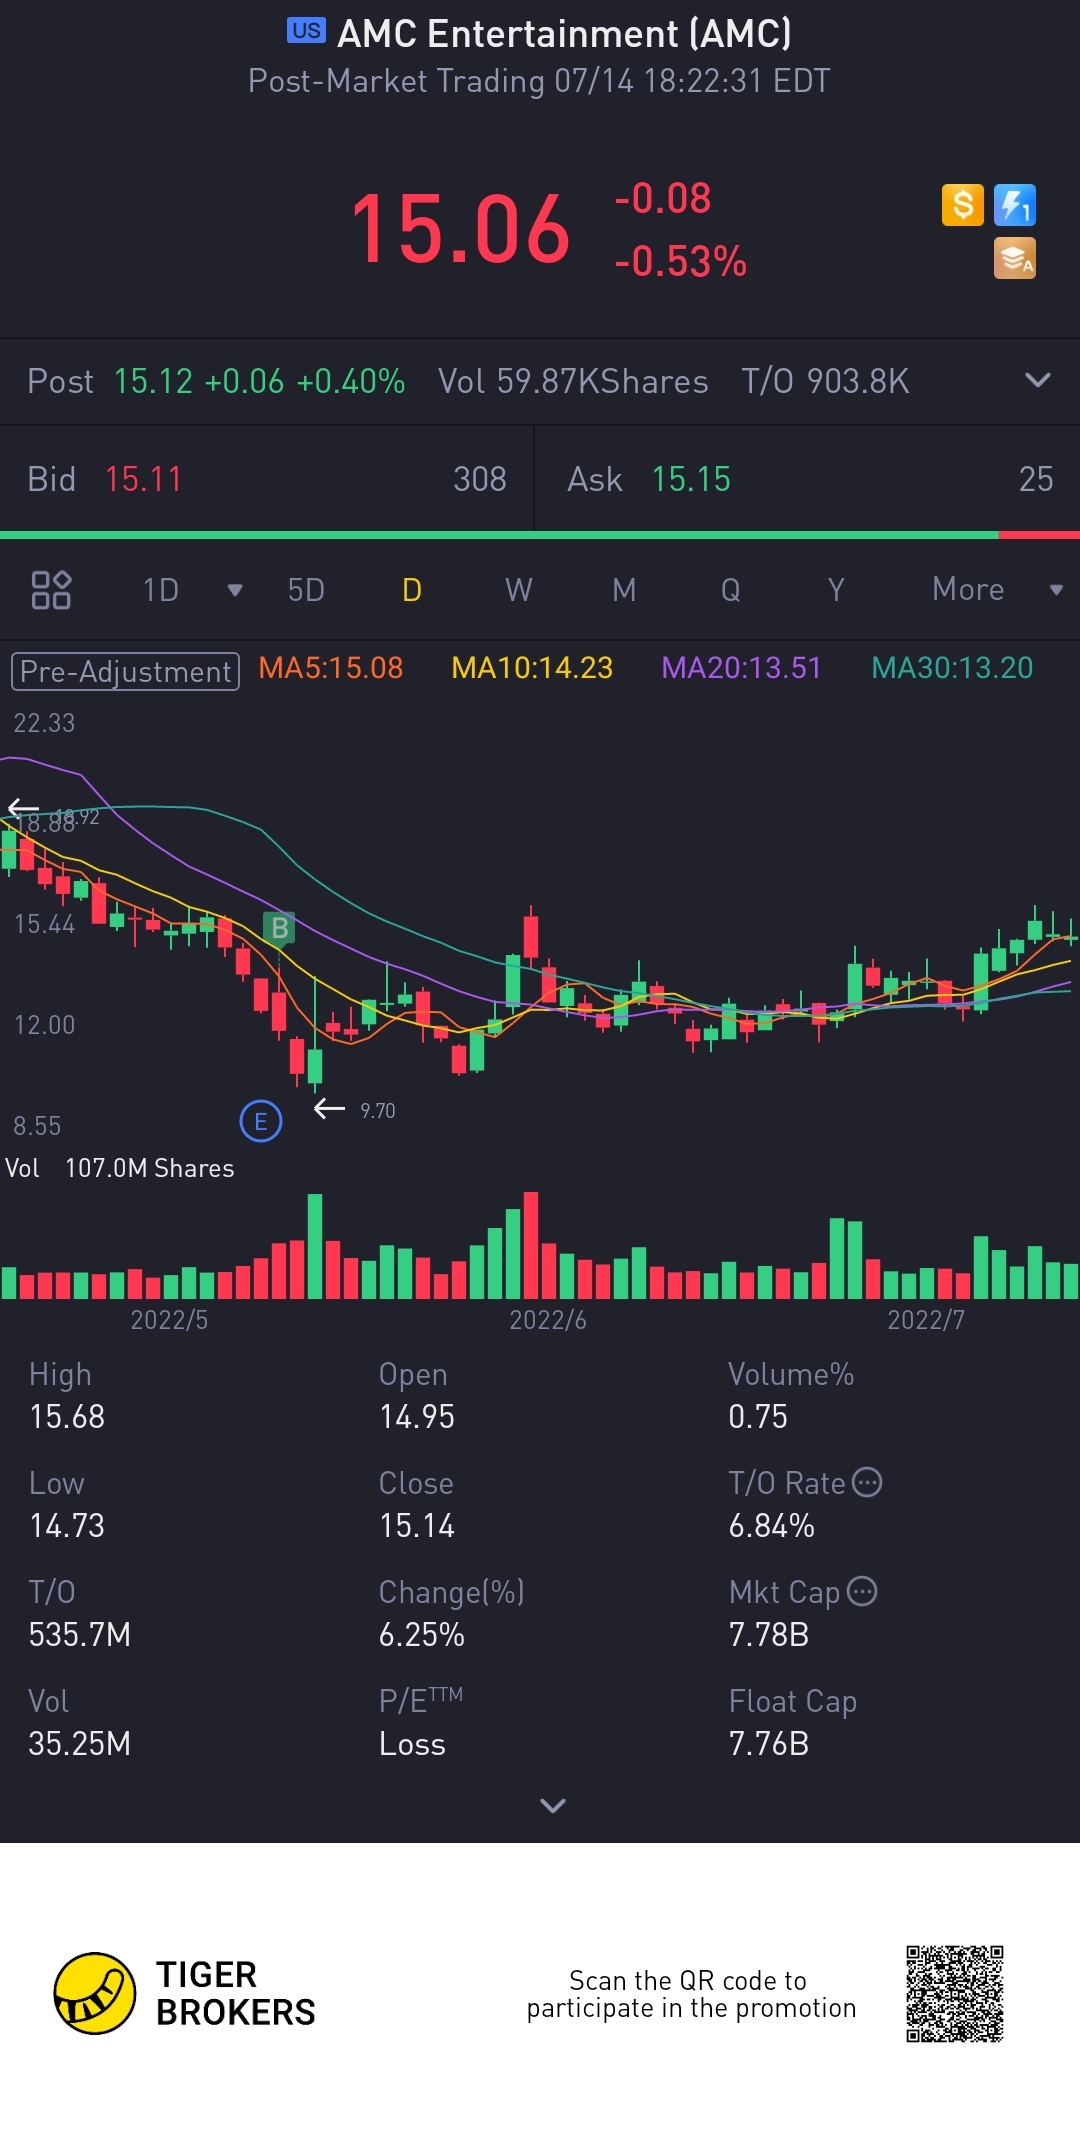Switch to the M monthly chart tab
This screenshot has height=2145, width=1080.
click(x=624, y=590)
